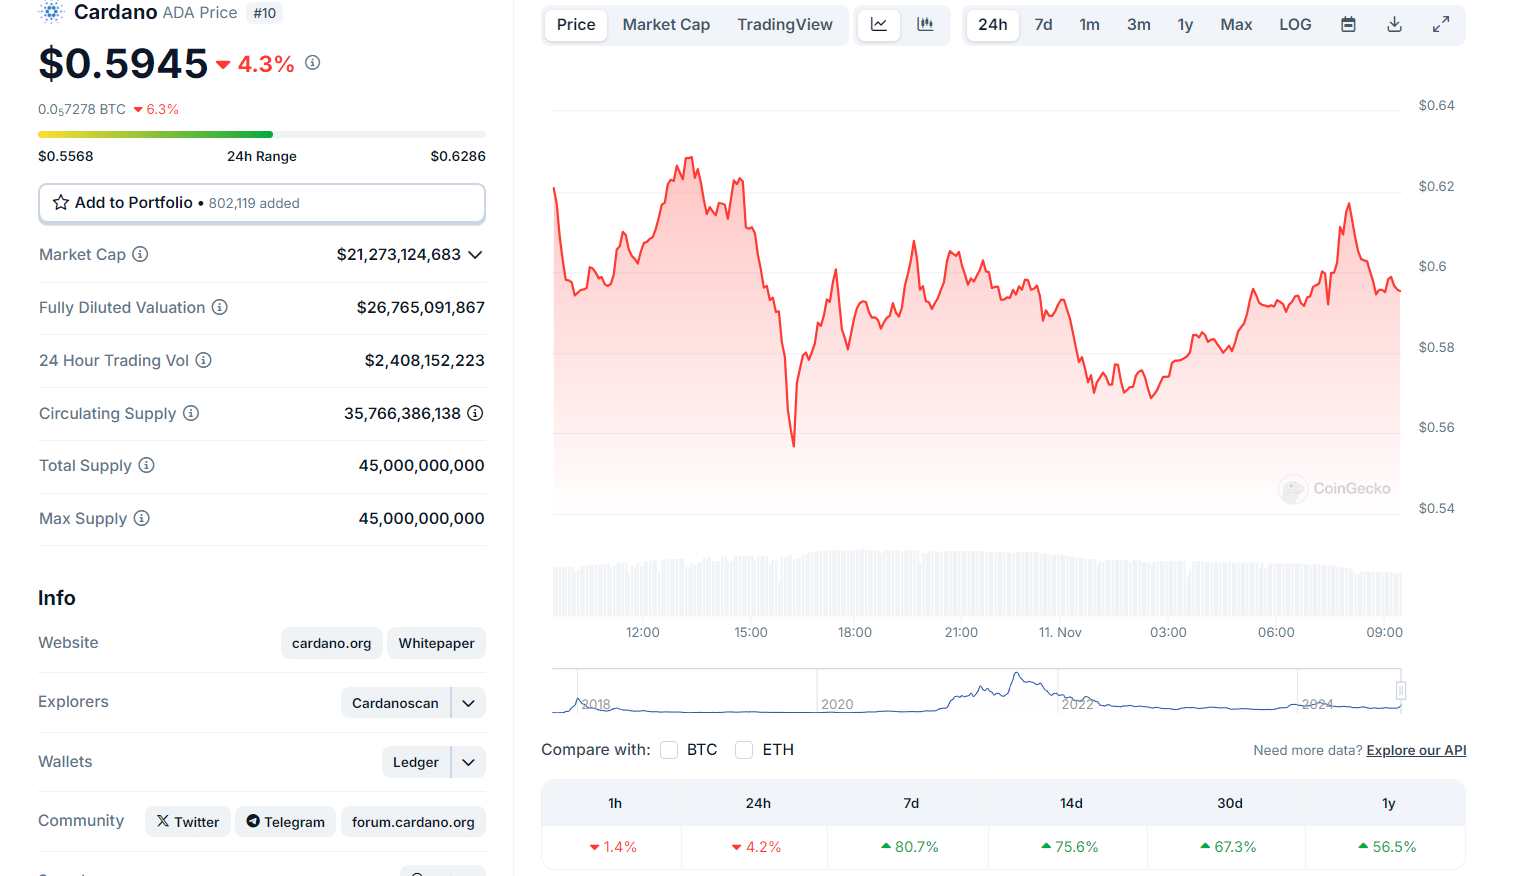Select the 7d time range tab
Viewport: 1536px width, 876px height.
click(1043, 25)
